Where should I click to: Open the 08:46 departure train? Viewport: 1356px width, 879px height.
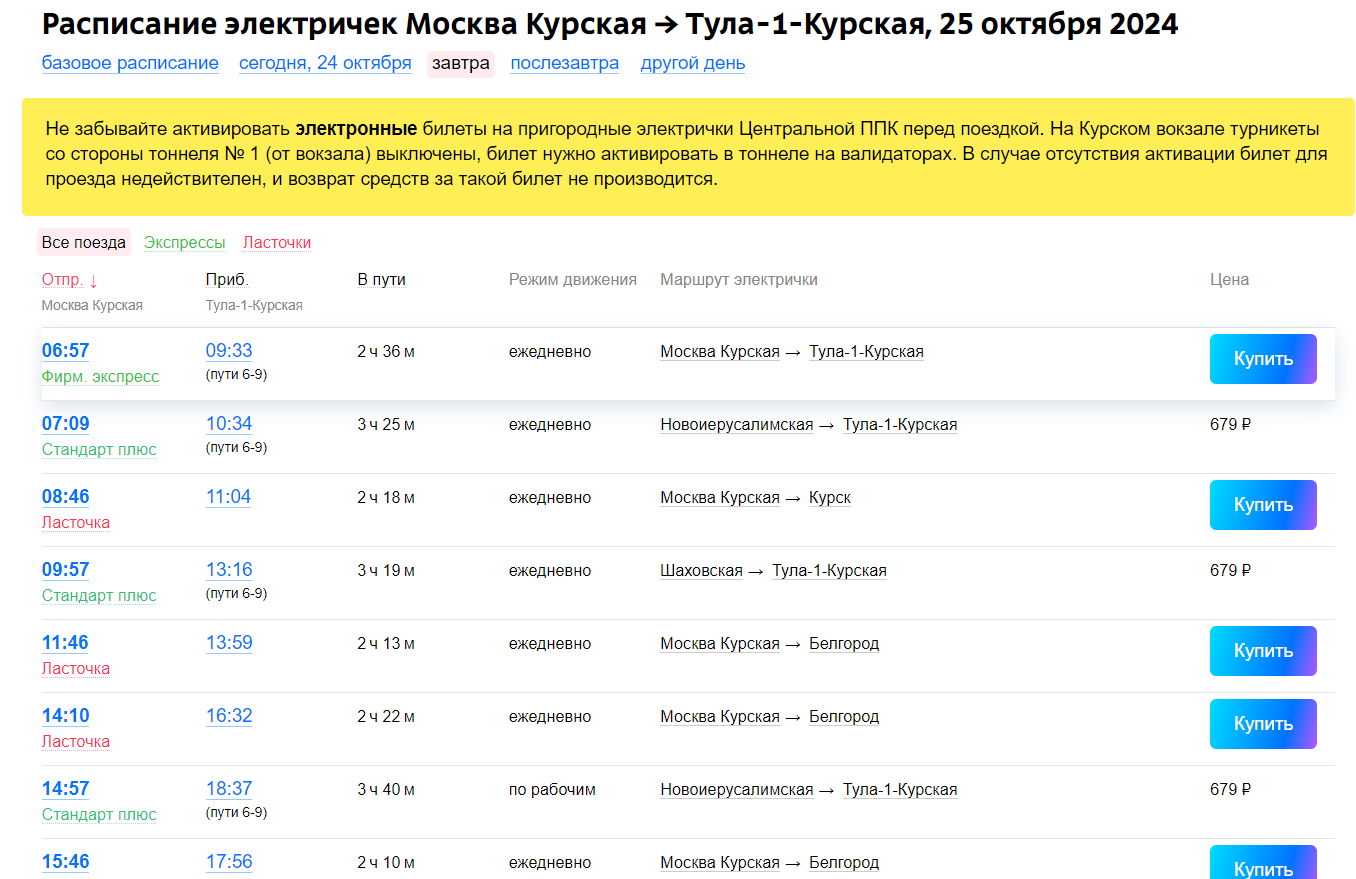66,497
